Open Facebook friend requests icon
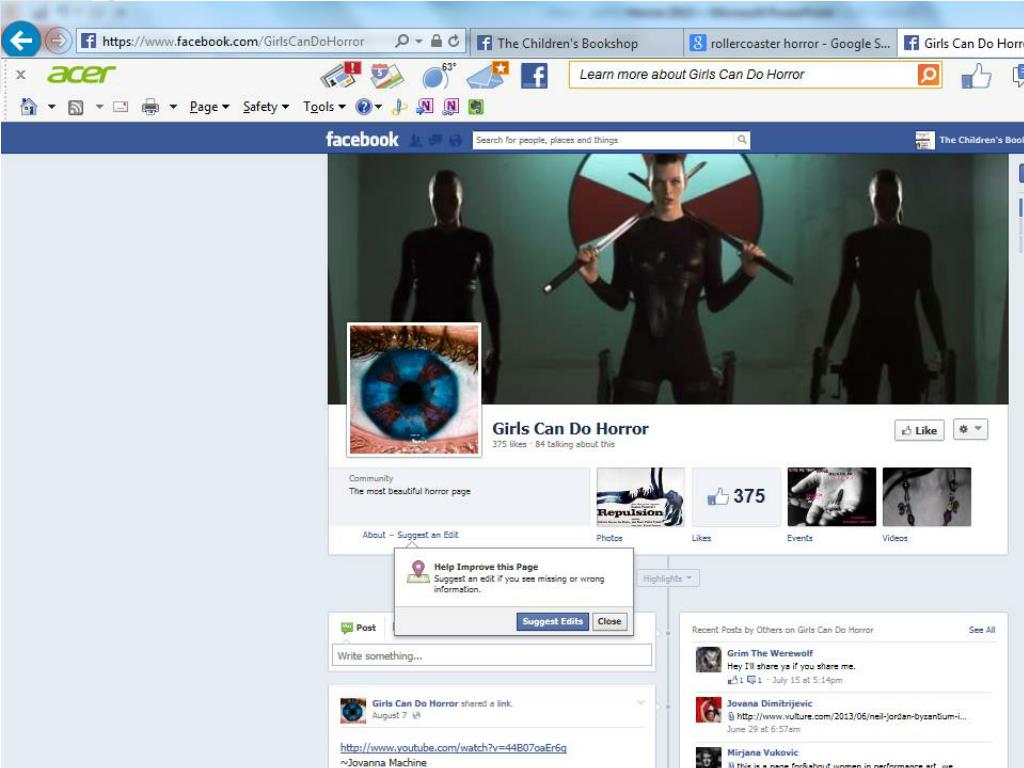Image resolution: width=1024 pixels, height=768 pixels. click(415, 140)
